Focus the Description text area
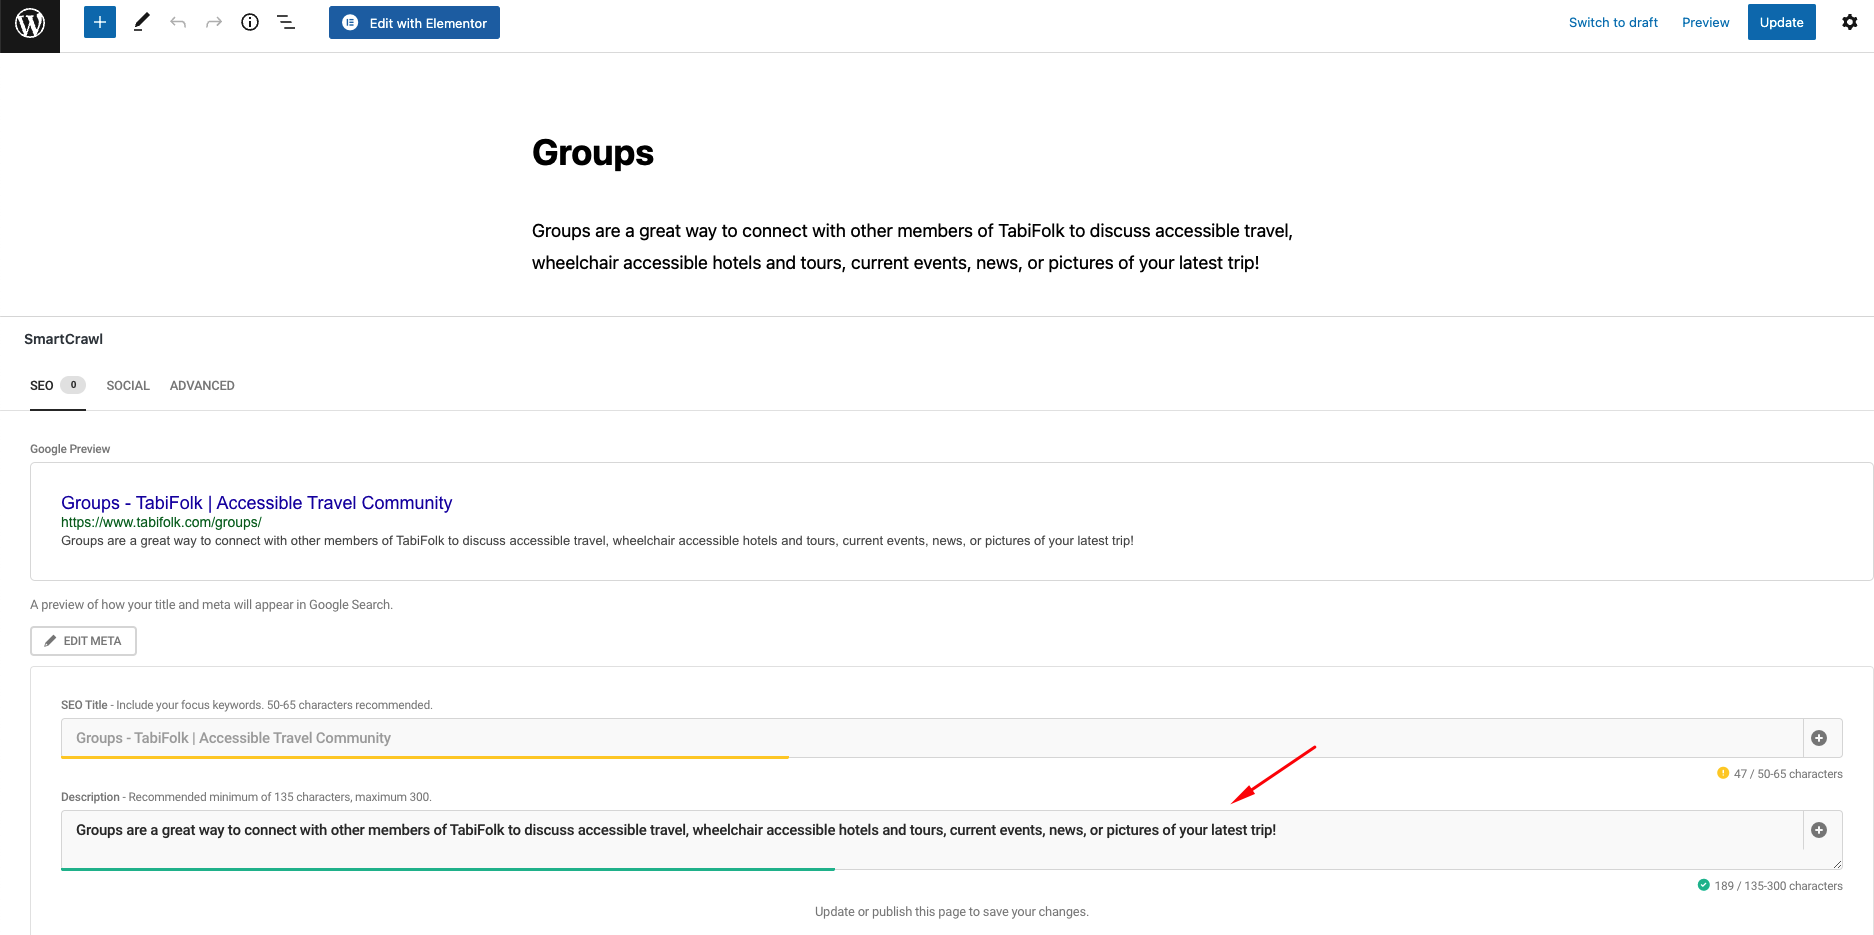The height and width of the screenshot is (935, 1874). (x=932, y=840)
